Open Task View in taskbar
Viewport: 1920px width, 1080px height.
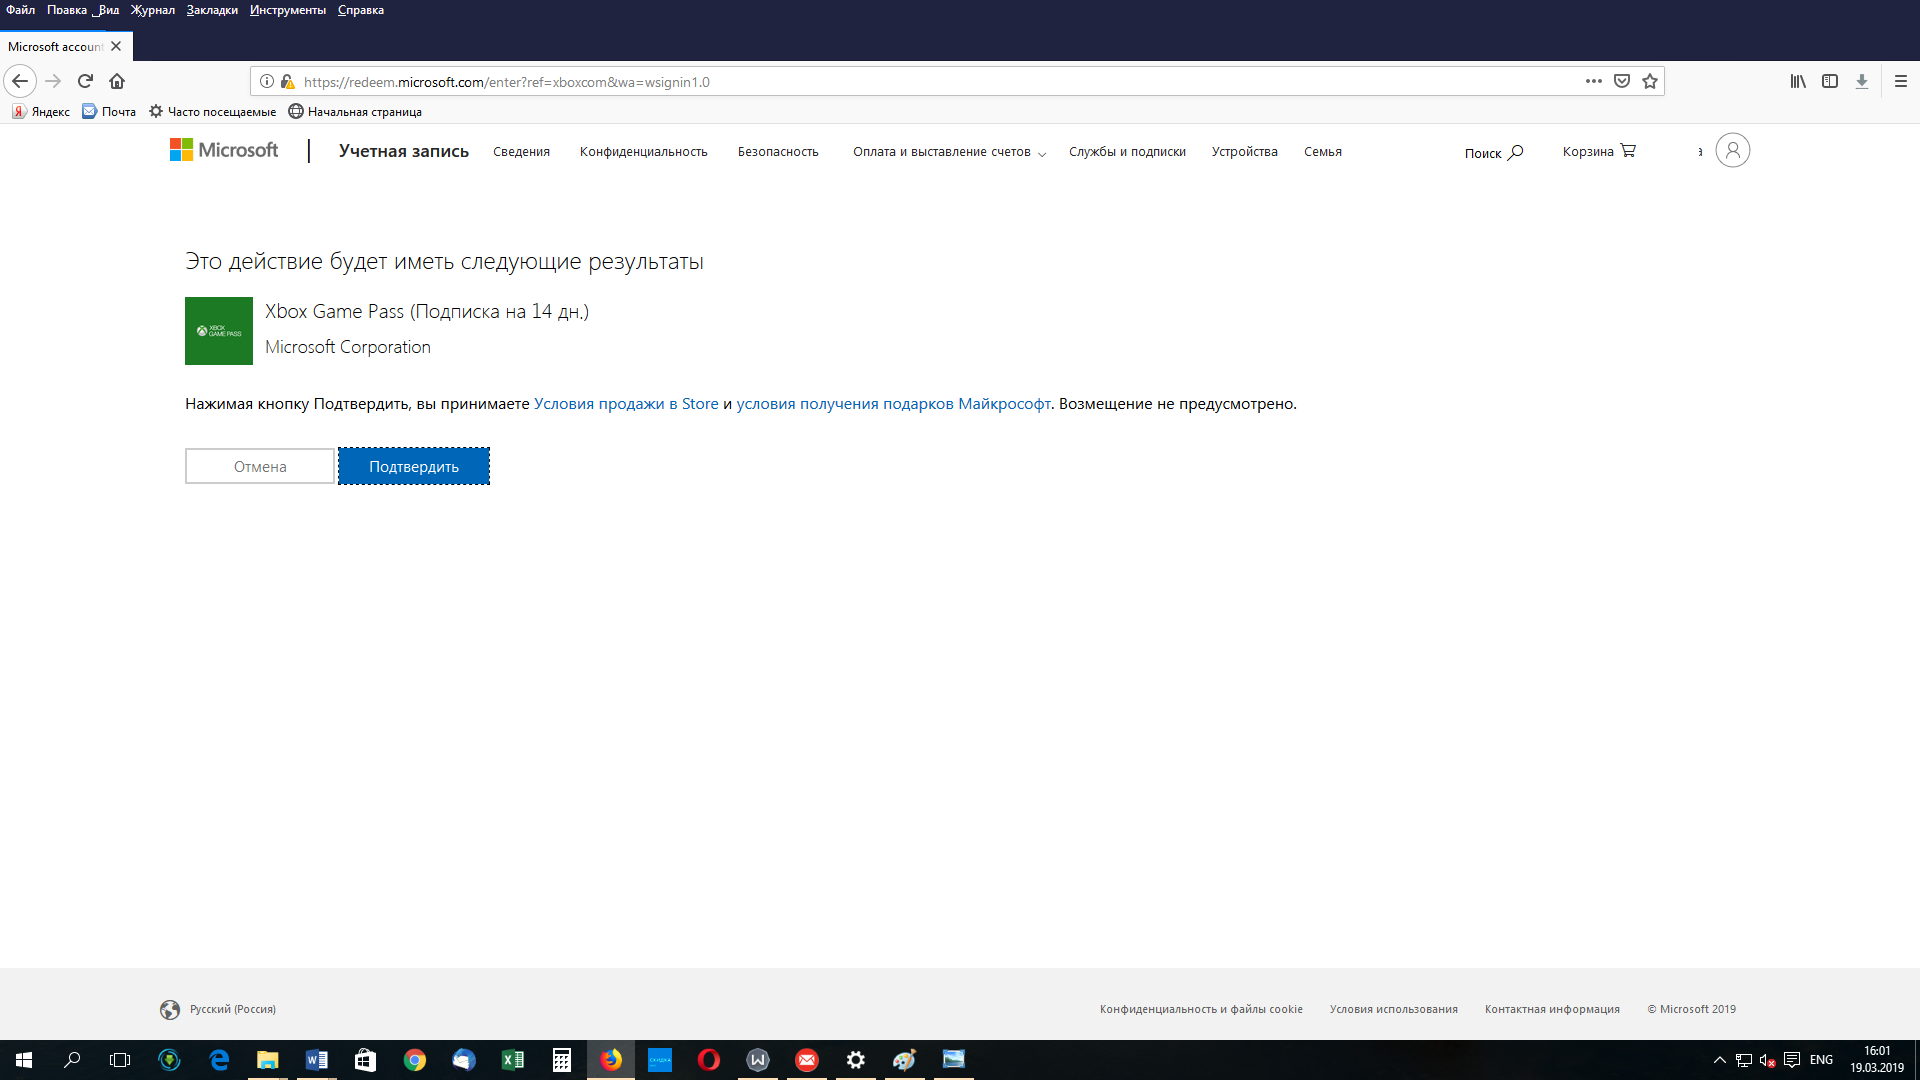click(120, 1060)
